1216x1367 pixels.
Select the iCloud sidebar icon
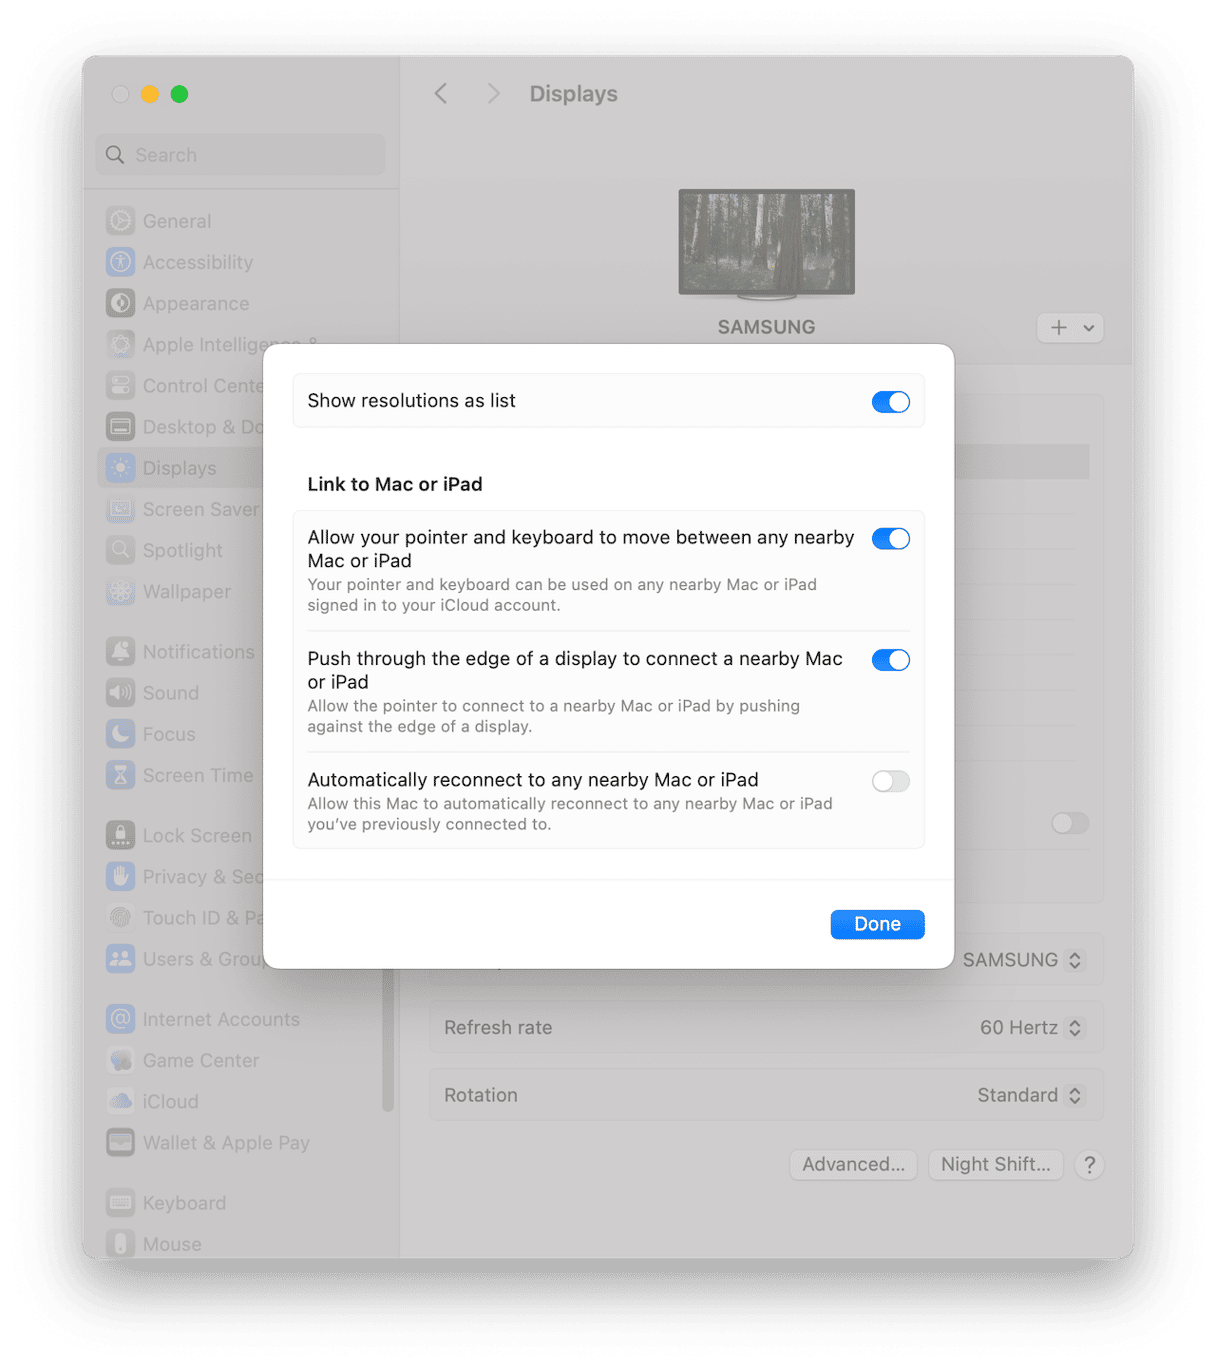coord(121,1101)
